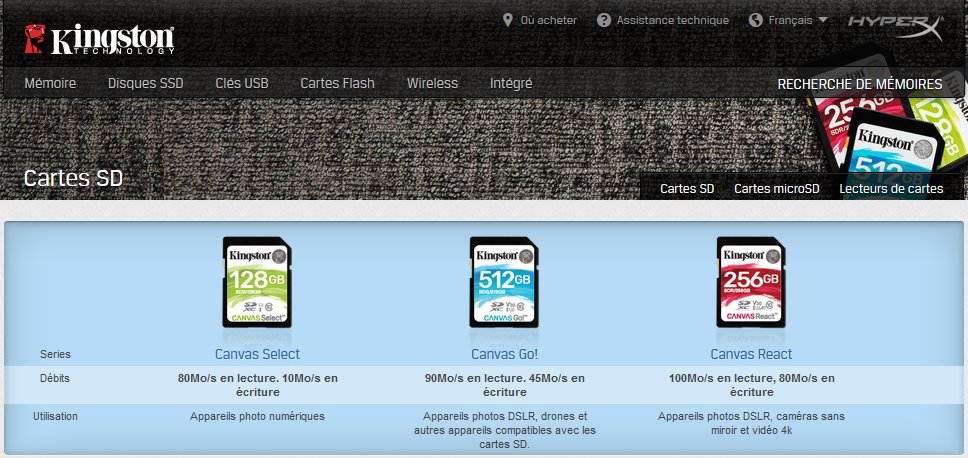Click the globe language icon
This screenshot has height=458, width=968.
click(756, 20)
